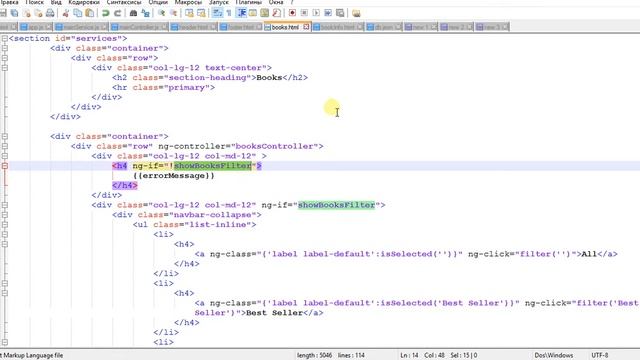Click the Copy toolbar icon
Viewport: 640px width, 360px height.
click(x=78, y=13)
